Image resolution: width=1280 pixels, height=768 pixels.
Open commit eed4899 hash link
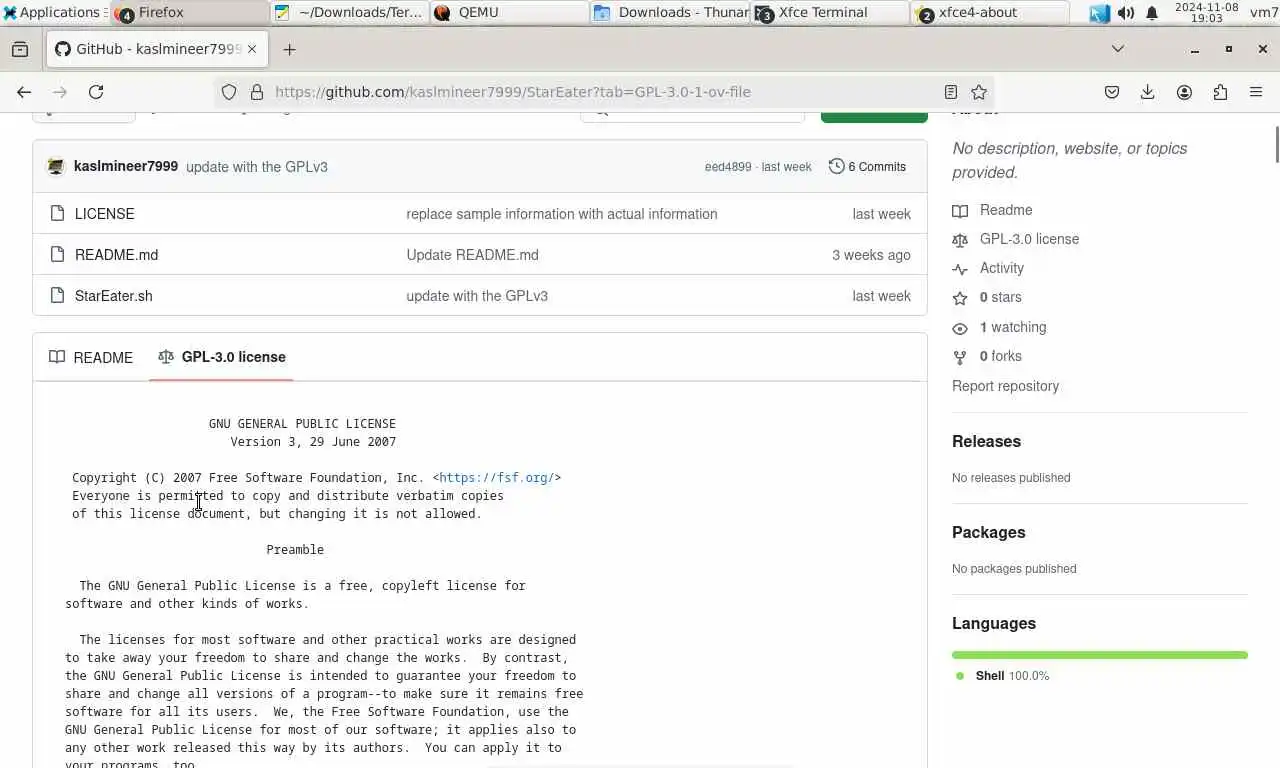point(728,167)
